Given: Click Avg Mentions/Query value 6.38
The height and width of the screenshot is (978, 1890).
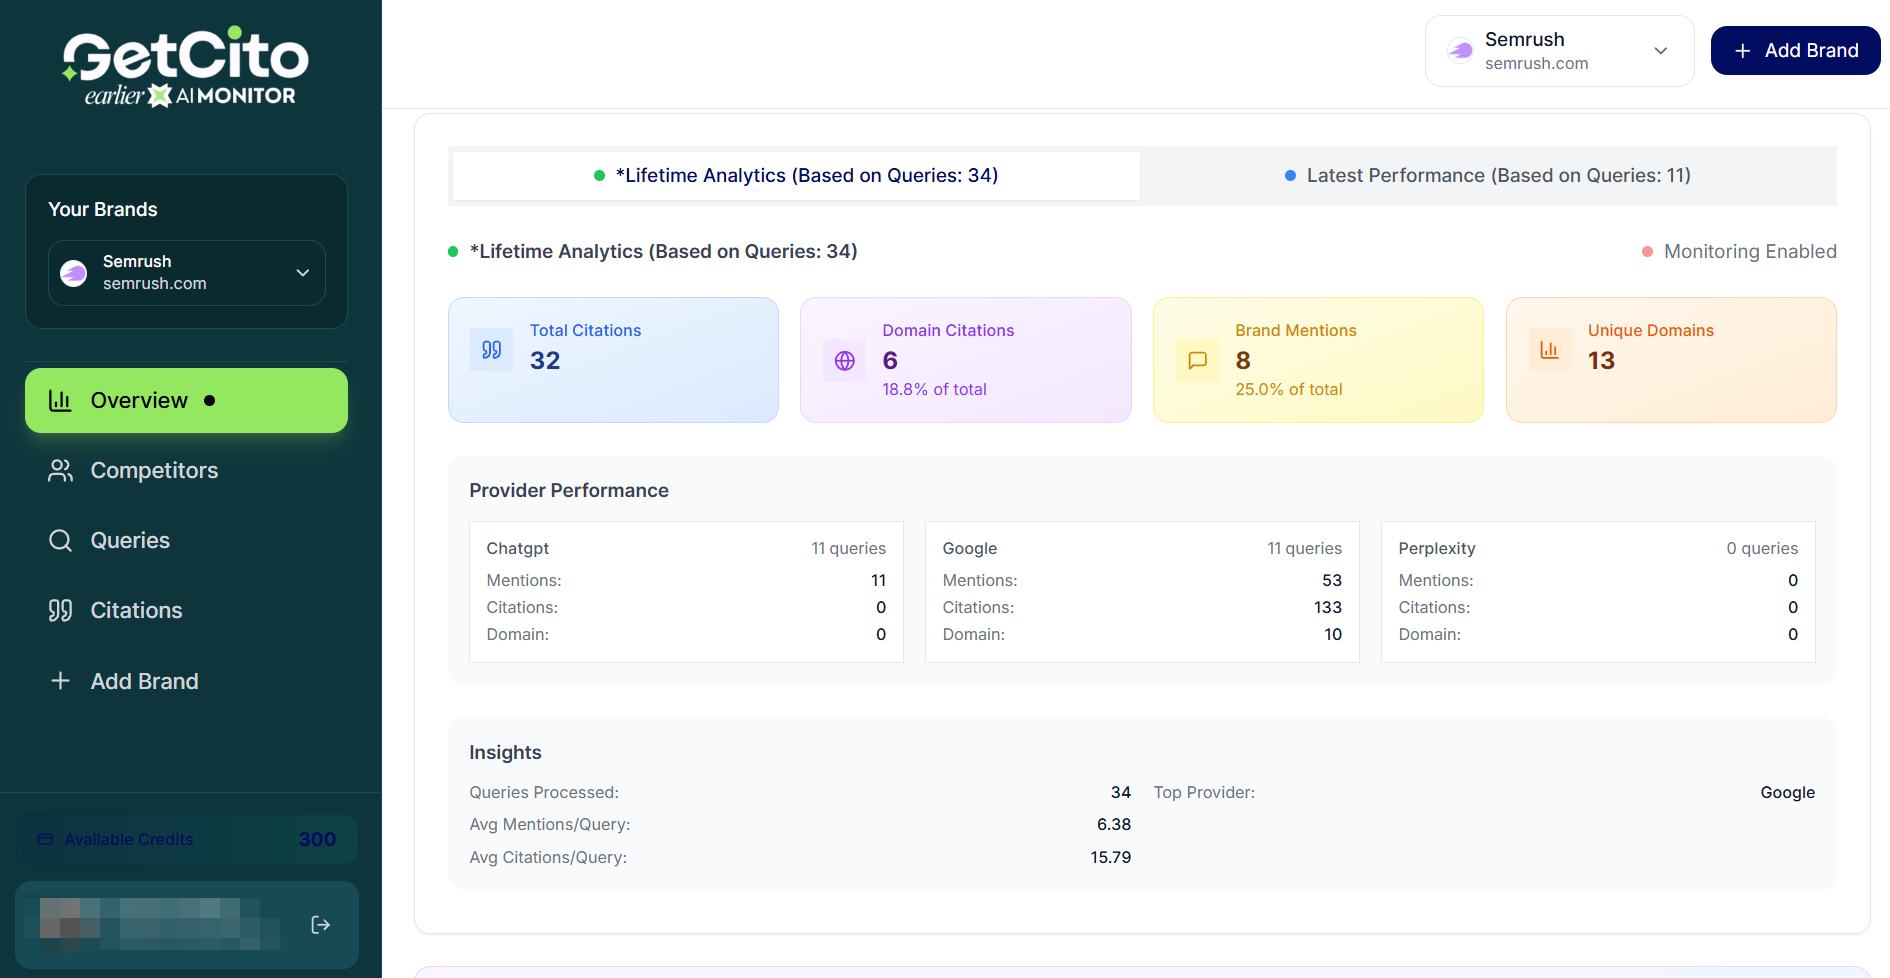Looking at the screenshot, I should coord(1114,825).
